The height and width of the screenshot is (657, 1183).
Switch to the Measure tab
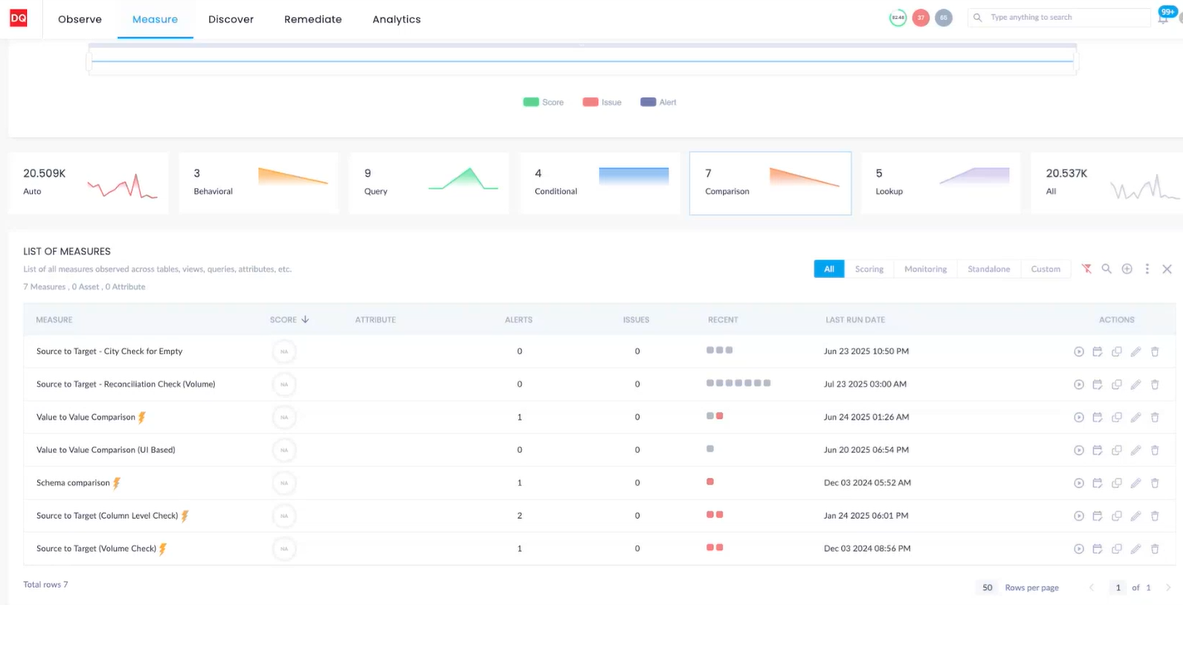(155, 20)
